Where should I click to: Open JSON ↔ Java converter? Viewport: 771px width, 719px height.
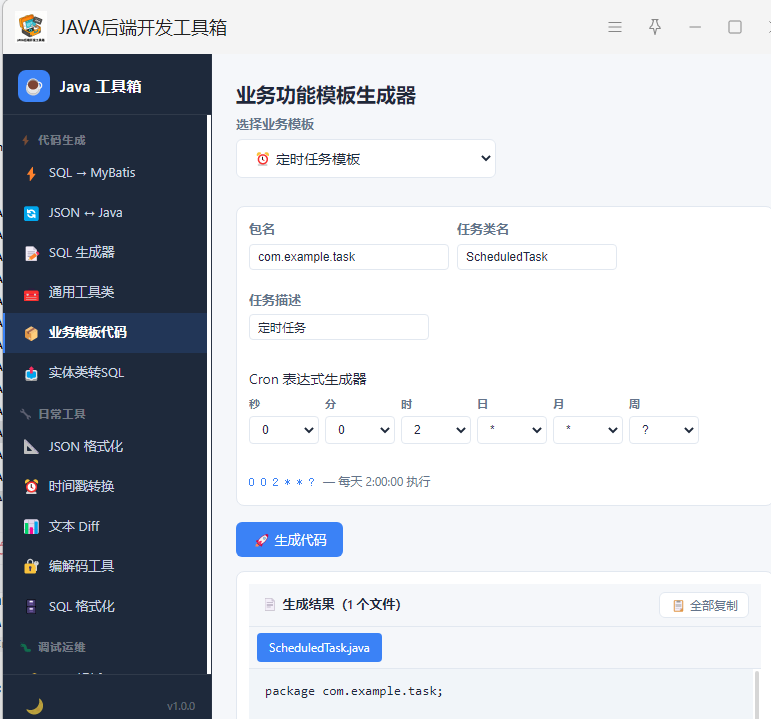[x=105, y=213]
